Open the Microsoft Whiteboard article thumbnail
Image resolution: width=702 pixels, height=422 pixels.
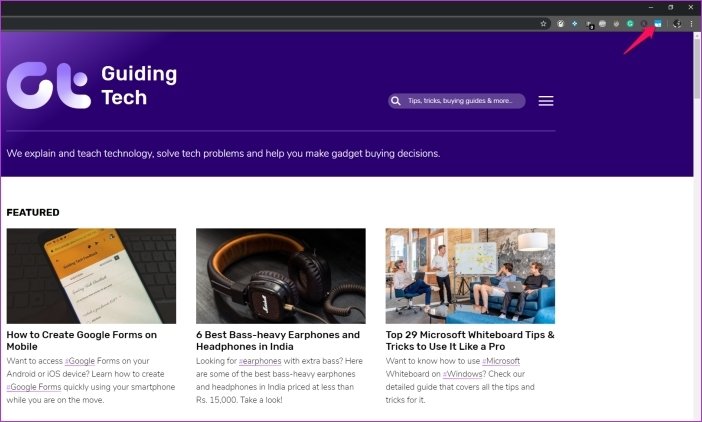pos(470,275)
